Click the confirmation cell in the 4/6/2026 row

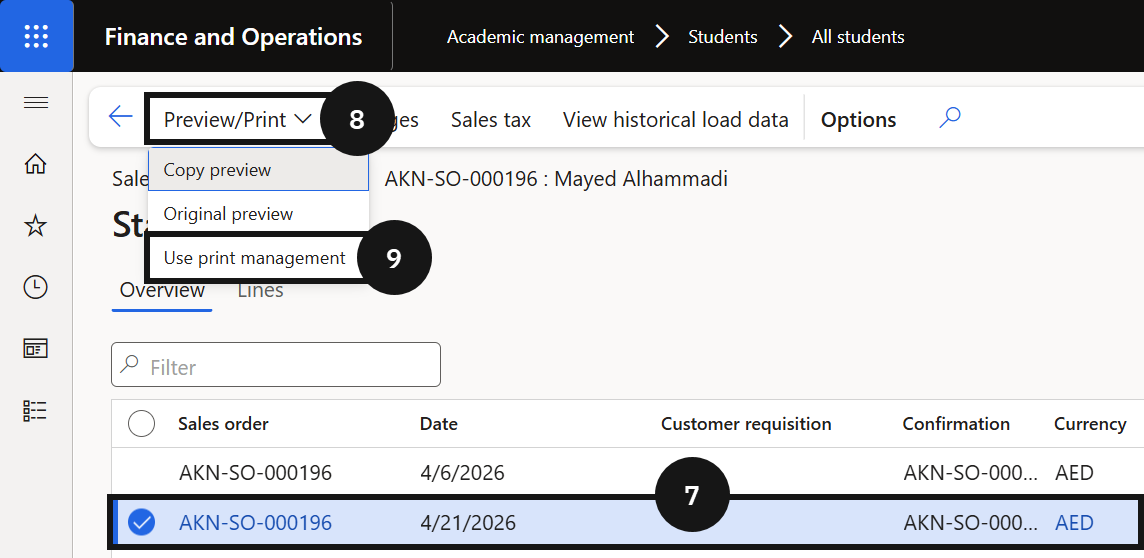pos(970,473)
